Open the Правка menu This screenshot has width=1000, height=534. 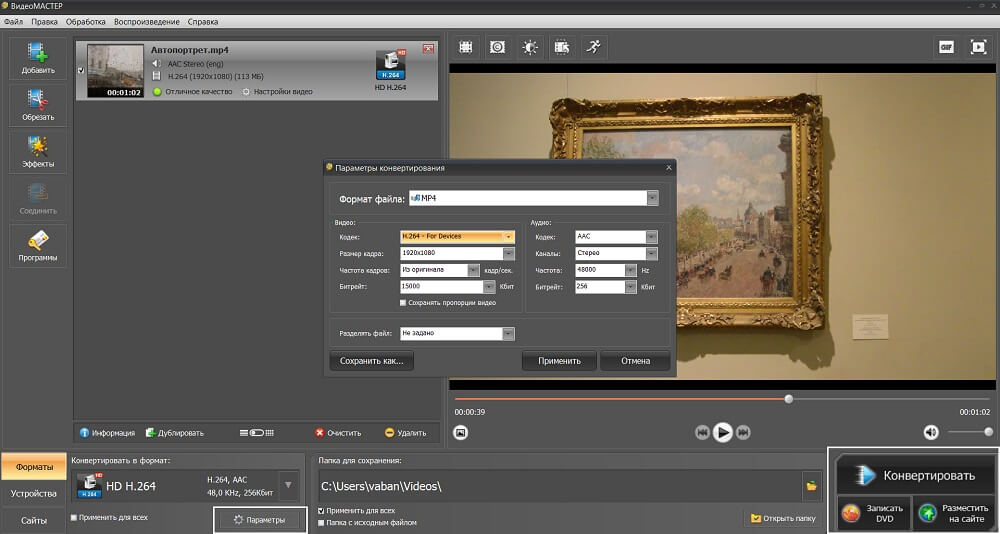tap(44, 22)
